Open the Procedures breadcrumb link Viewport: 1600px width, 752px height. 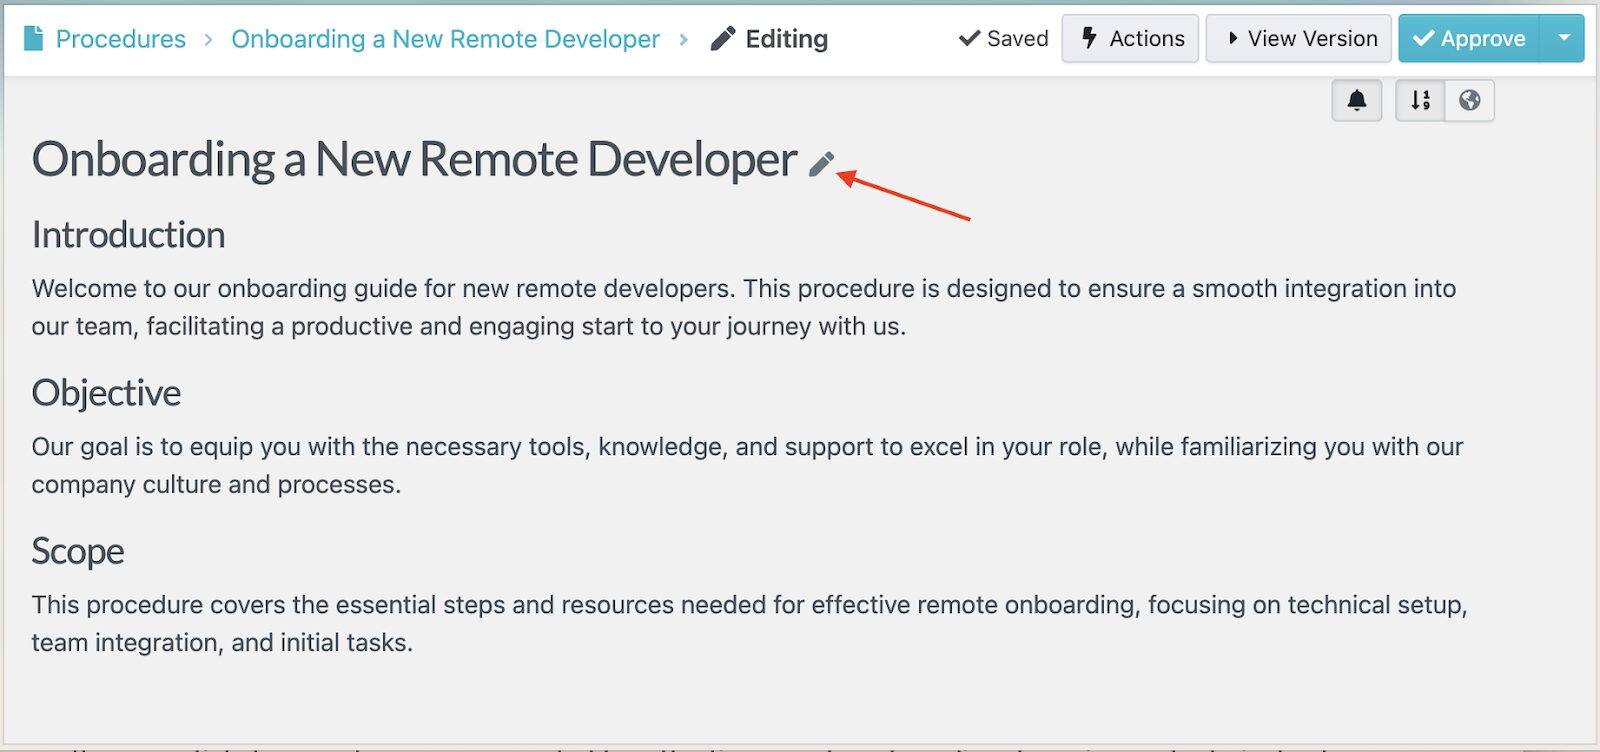[120, 39]
